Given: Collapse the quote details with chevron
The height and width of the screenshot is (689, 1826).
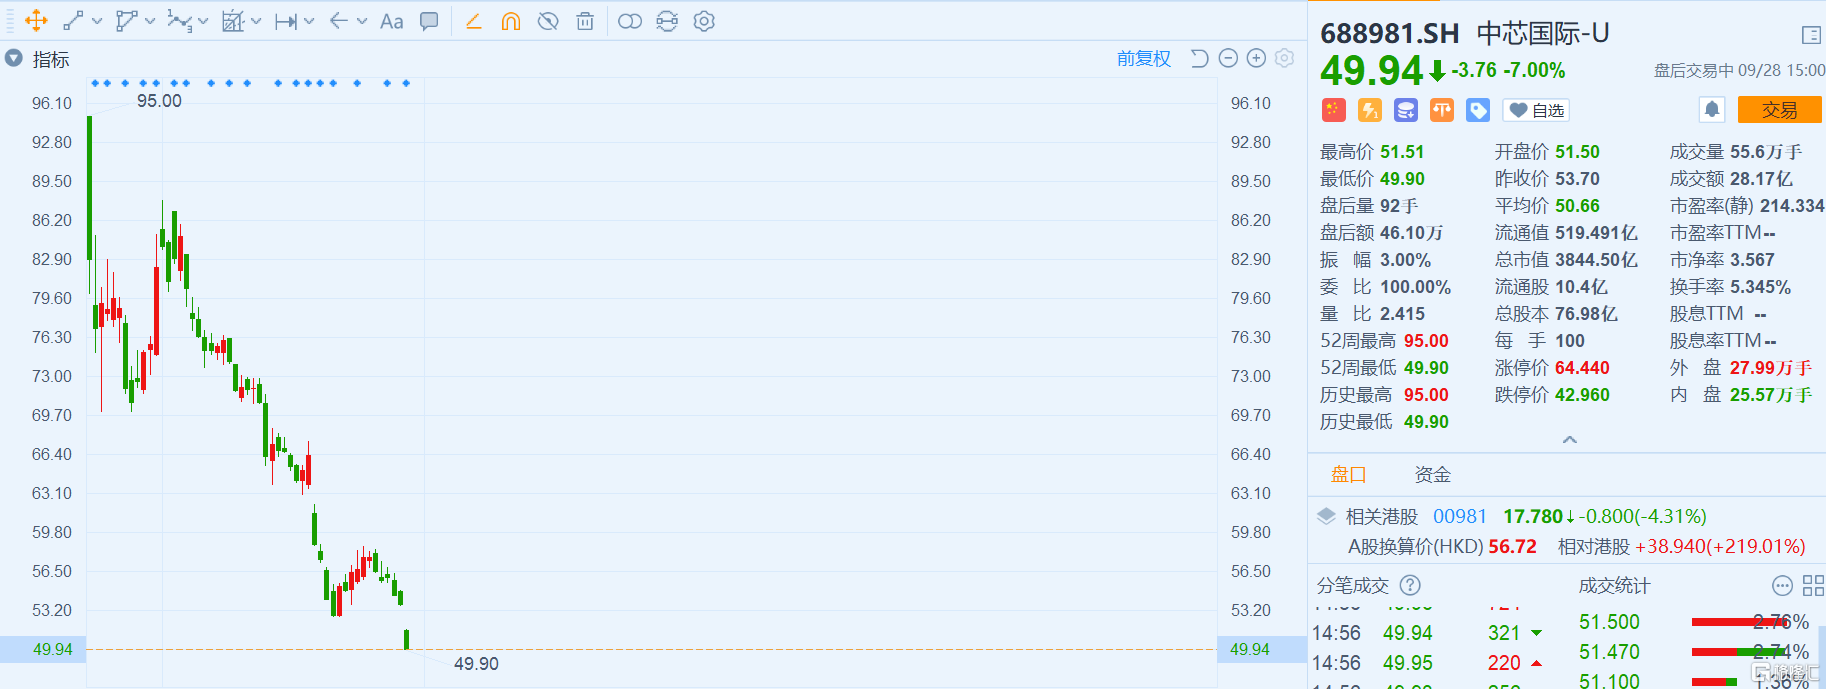Looking at the screenshot, I should click(1570, 440).
